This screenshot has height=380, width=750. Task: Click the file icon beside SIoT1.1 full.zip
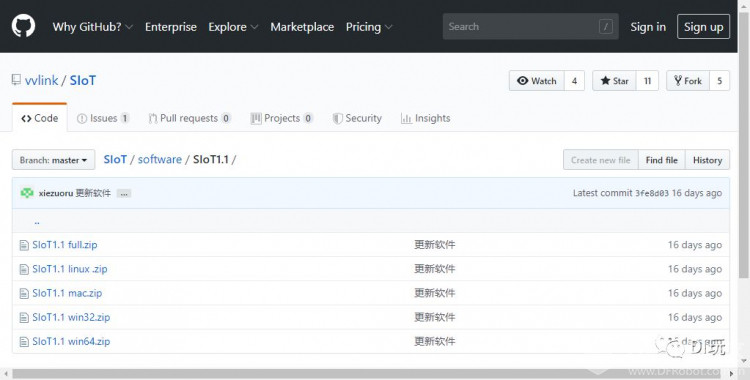24,246
